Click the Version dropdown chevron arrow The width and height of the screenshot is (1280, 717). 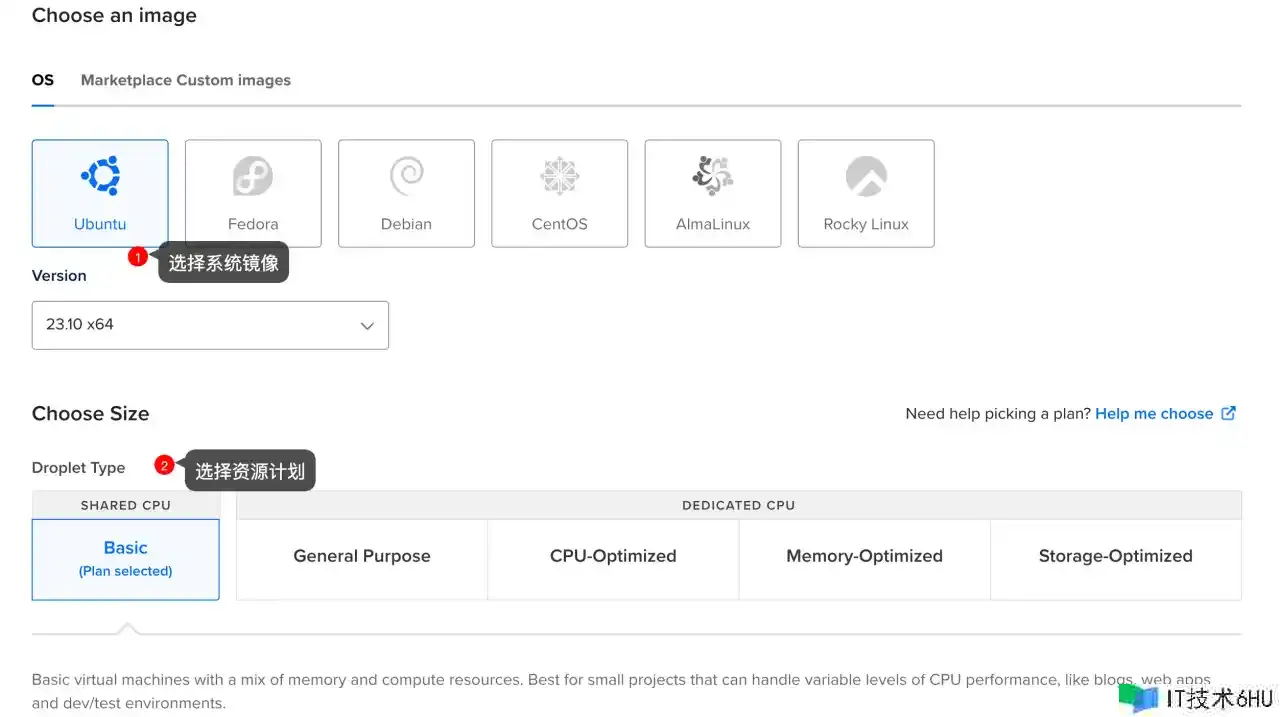point(367,326)
